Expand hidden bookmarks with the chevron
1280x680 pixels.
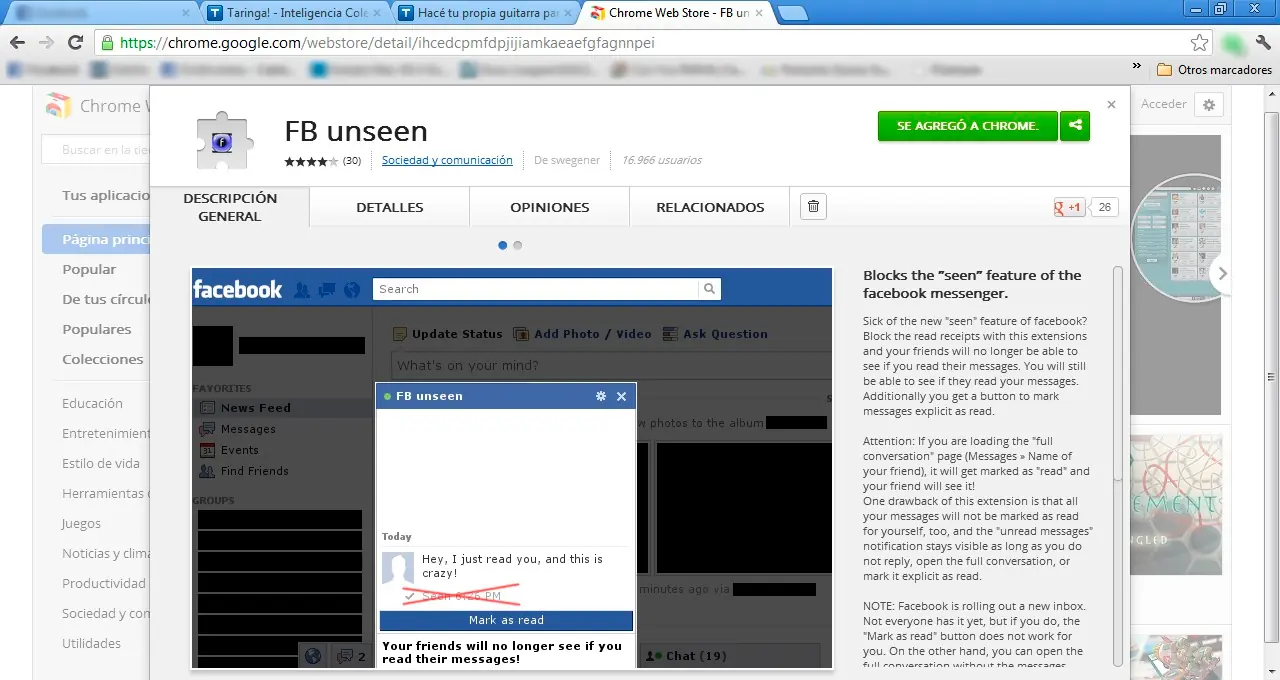[1137, 66]
